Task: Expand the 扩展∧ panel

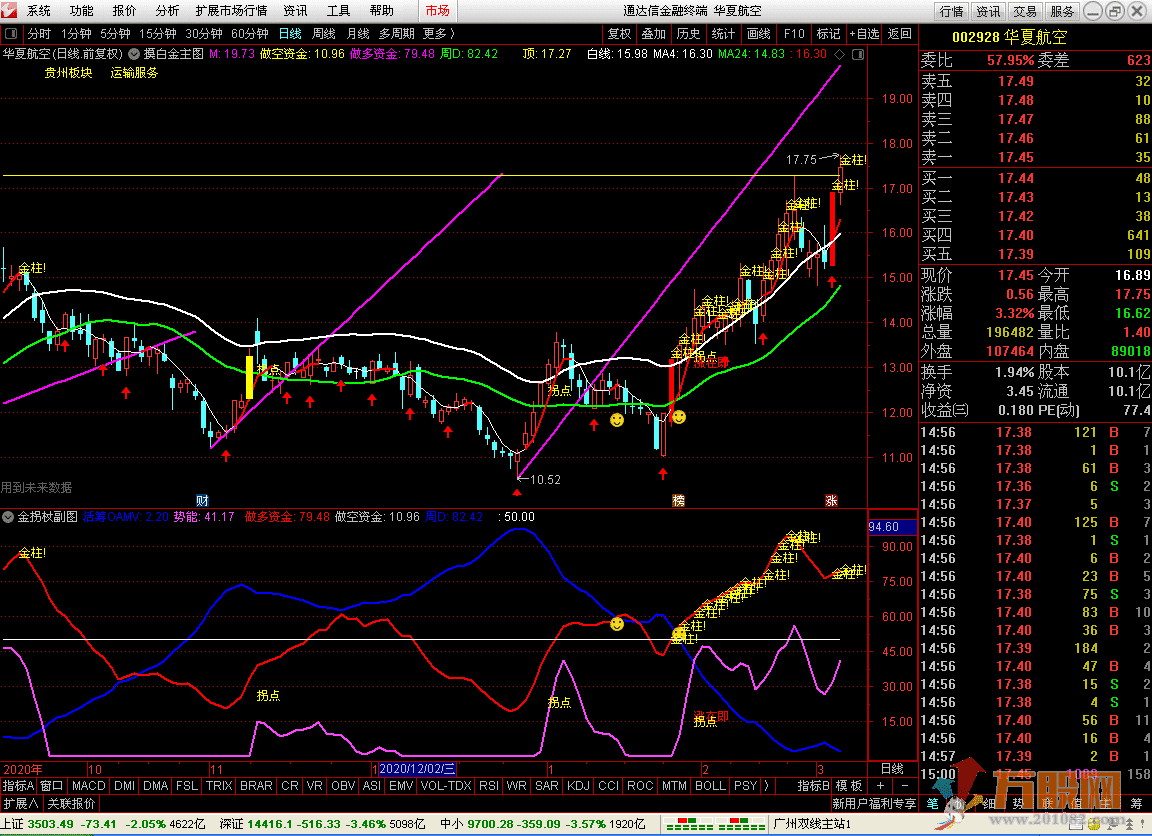Action: [21, 804]
